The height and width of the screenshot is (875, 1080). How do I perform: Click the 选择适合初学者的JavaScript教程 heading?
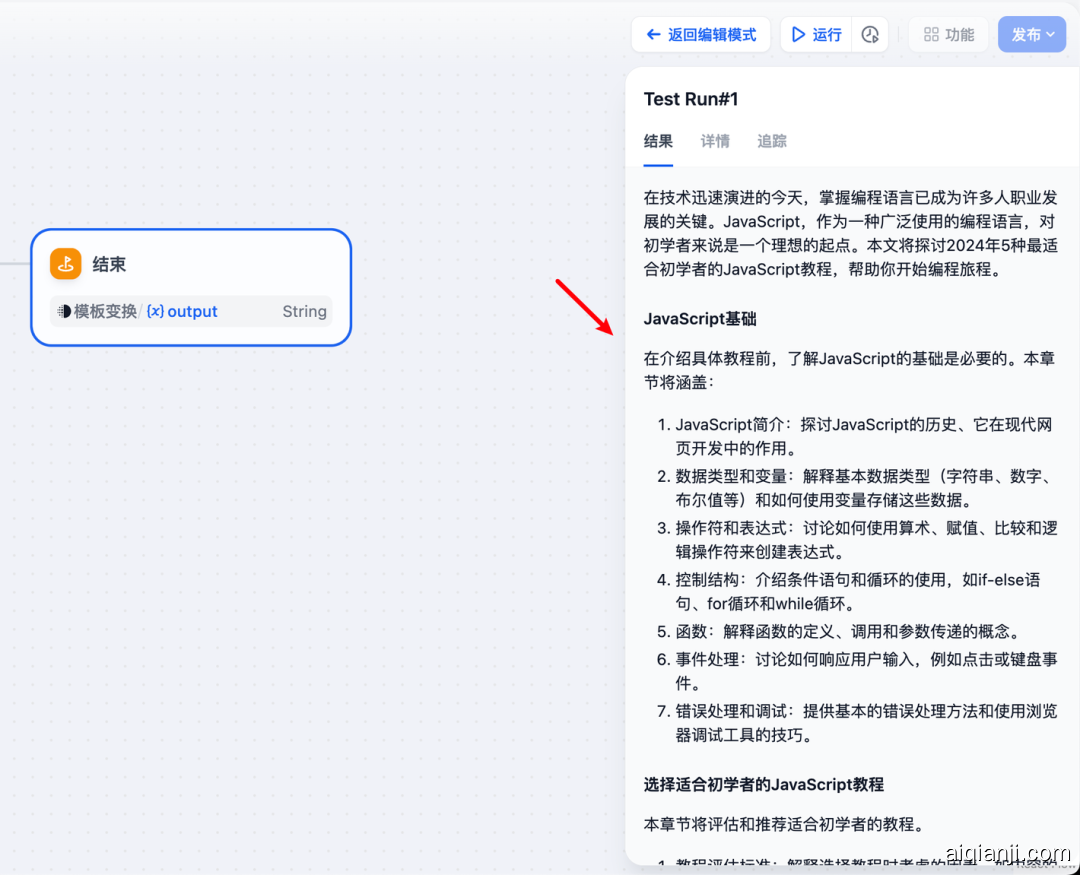pos(764,784)
